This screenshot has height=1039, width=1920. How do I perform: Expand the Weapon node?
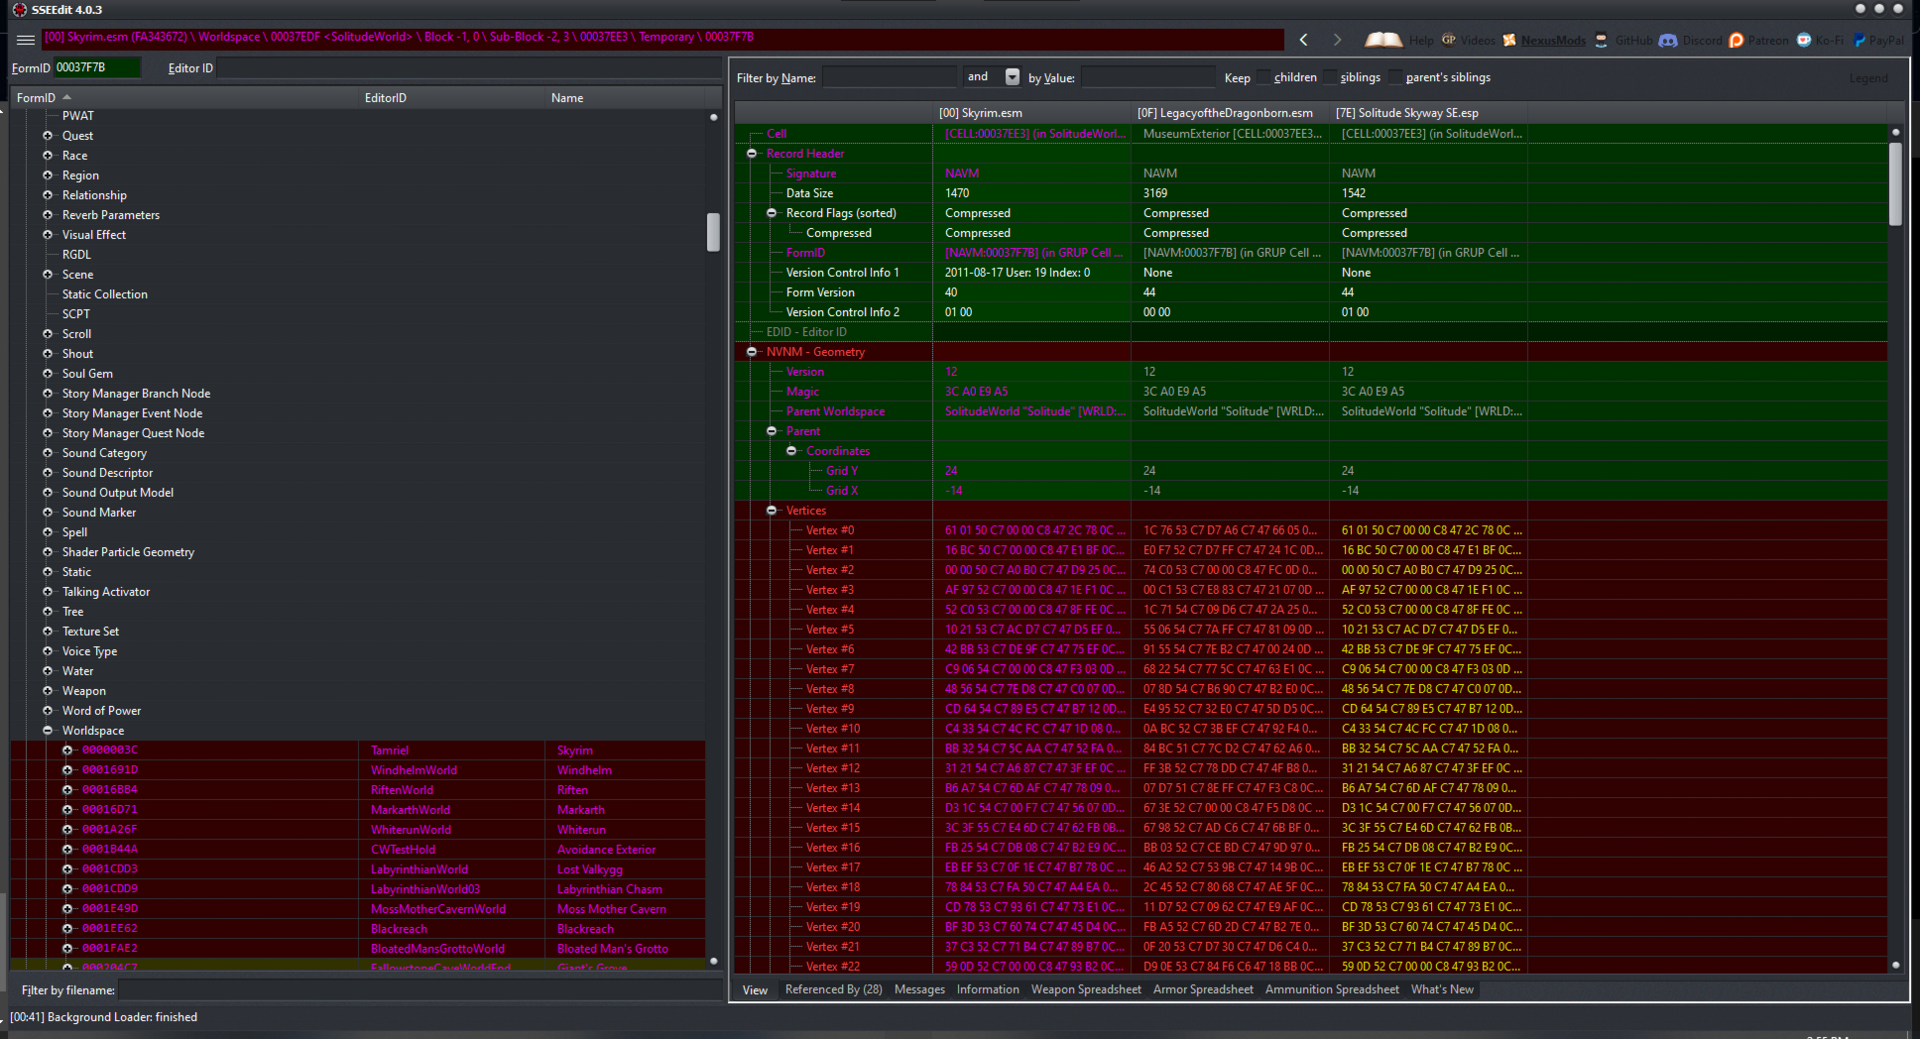click(x=47, y=690)
